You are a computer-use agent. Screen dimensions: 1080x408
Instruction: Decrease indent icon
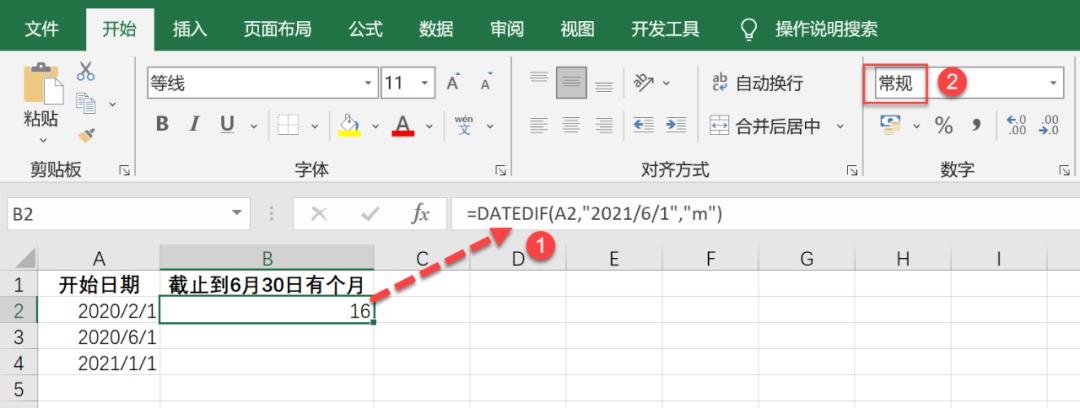[x=643, y=125]
